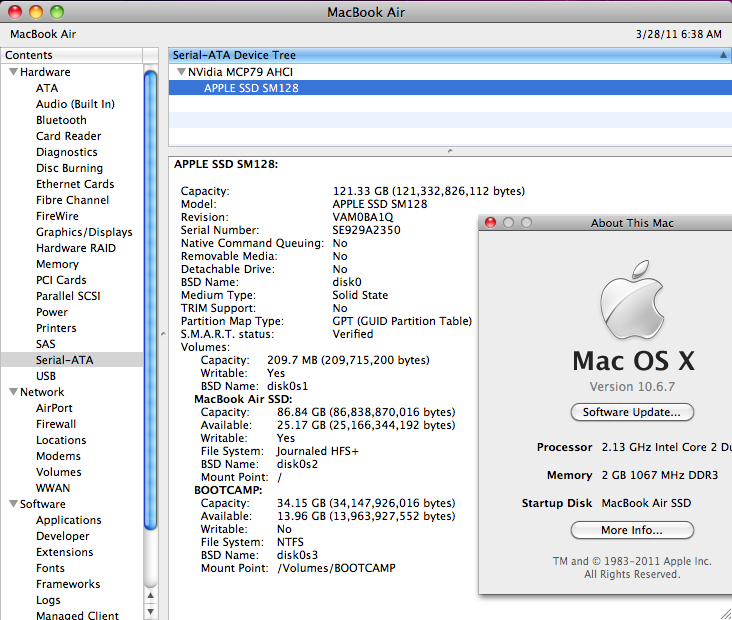Click the Apple logo in About This Mac
This screenshot has height=620, width=732.
click(632, 300)
